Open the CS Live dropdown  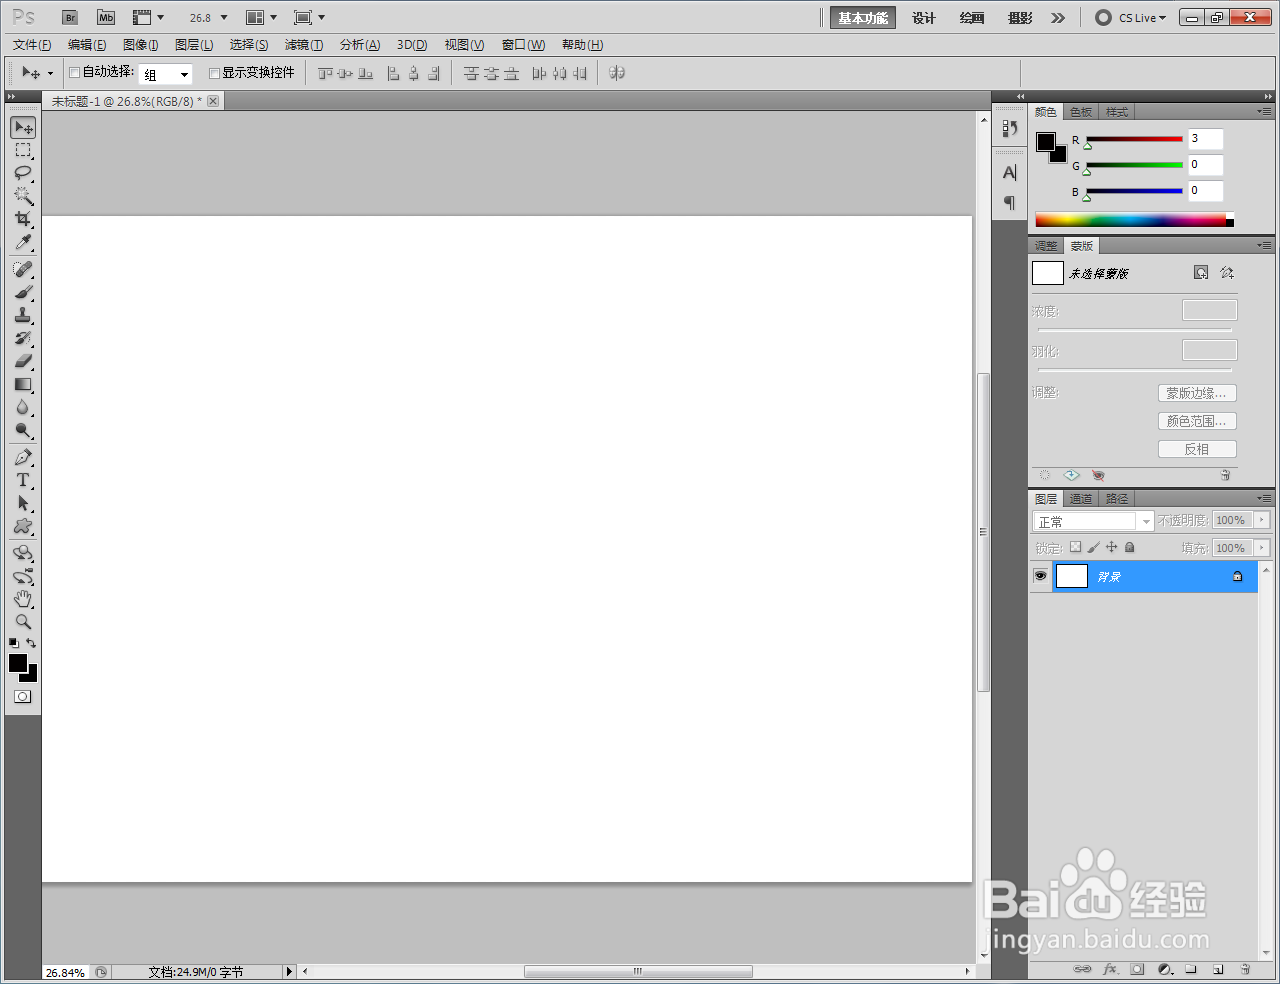[x=1131, y=17]
